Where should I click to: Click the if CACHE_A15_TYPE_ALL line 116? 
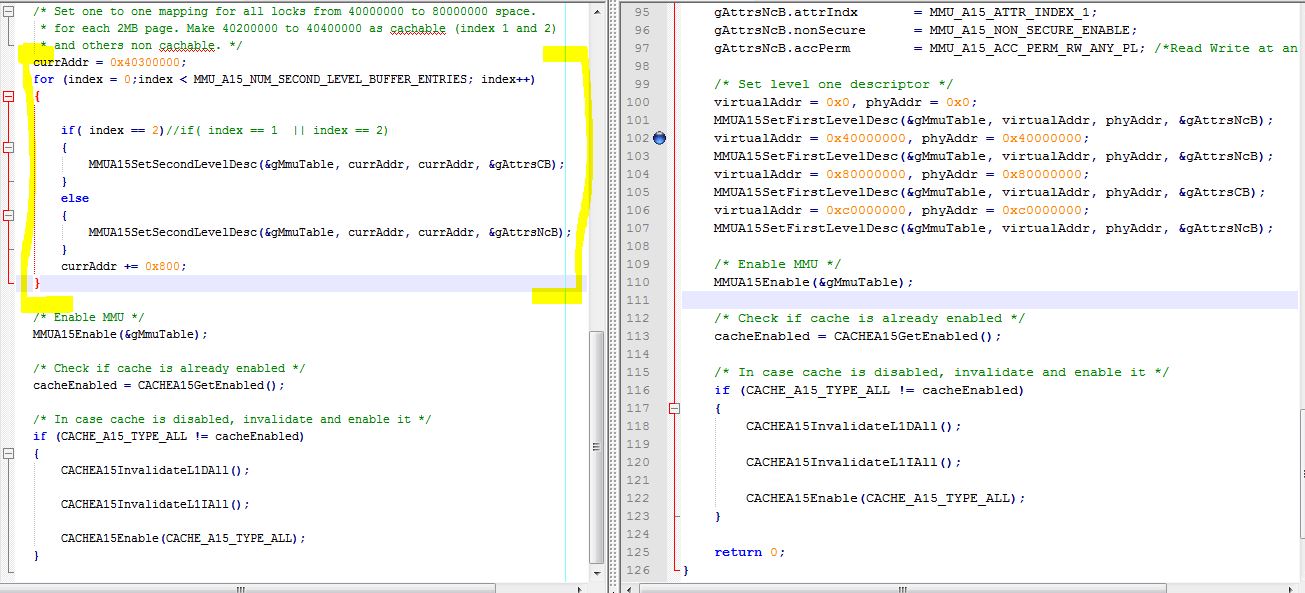869,390
